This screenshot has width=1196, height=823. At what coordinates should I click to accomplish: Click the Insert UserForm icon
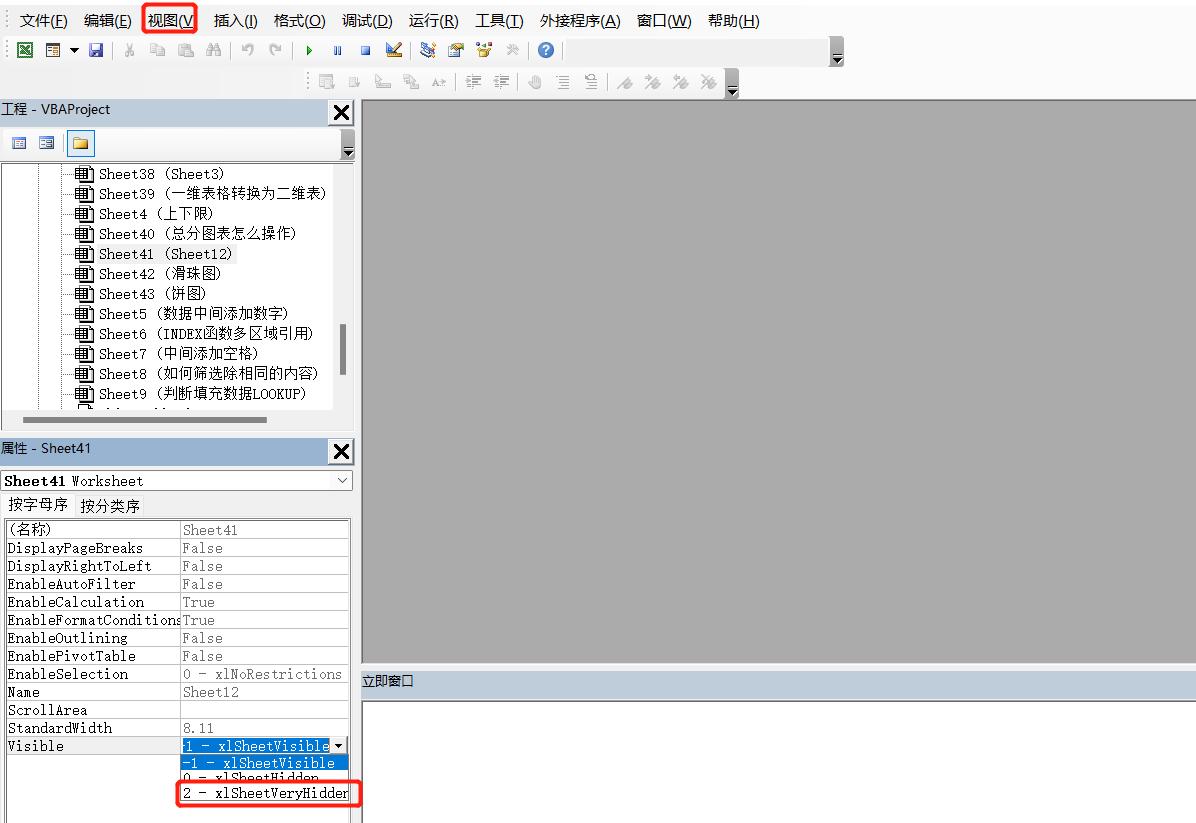[x=53, y=50]
